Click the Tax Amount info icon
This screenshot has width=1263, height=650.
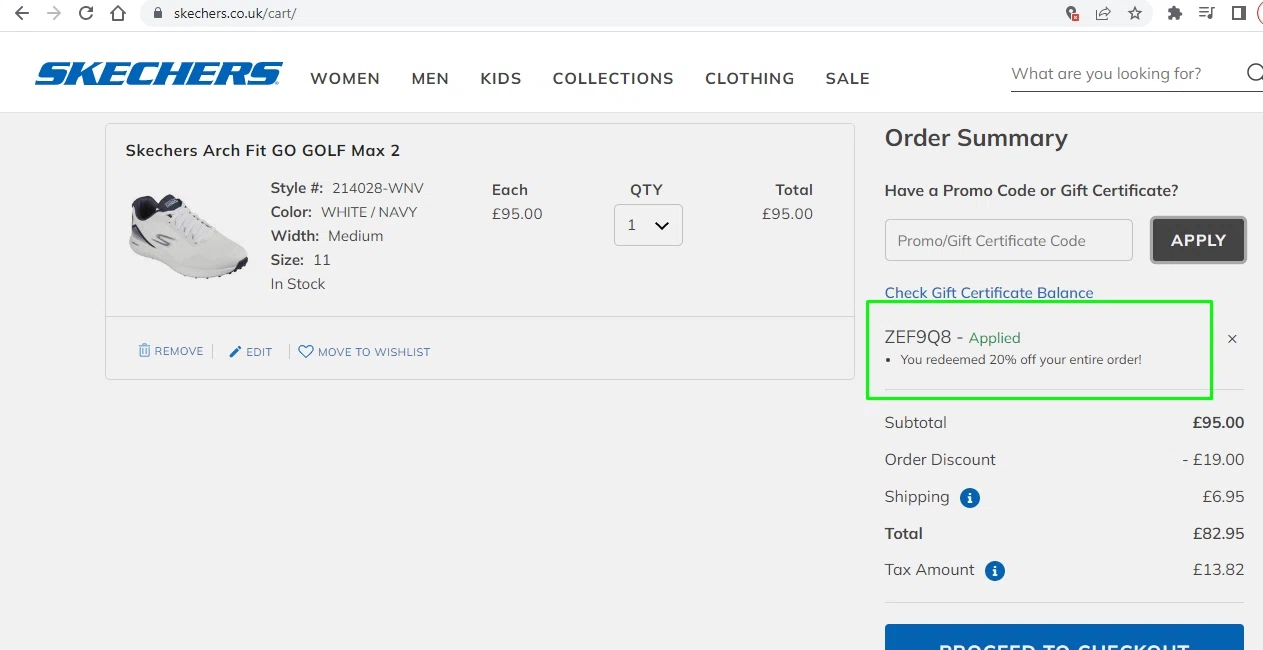(x=994, y=571)
